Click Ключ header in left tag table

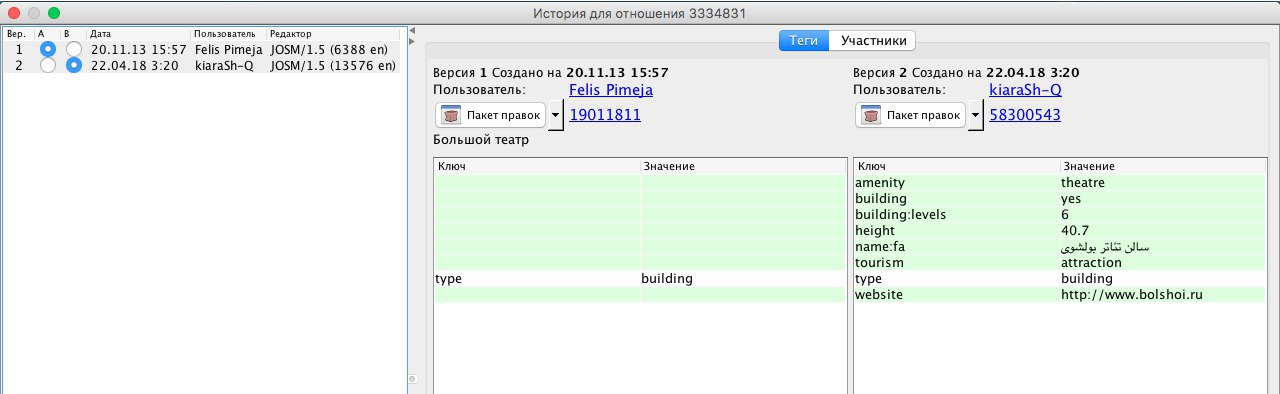537,166
